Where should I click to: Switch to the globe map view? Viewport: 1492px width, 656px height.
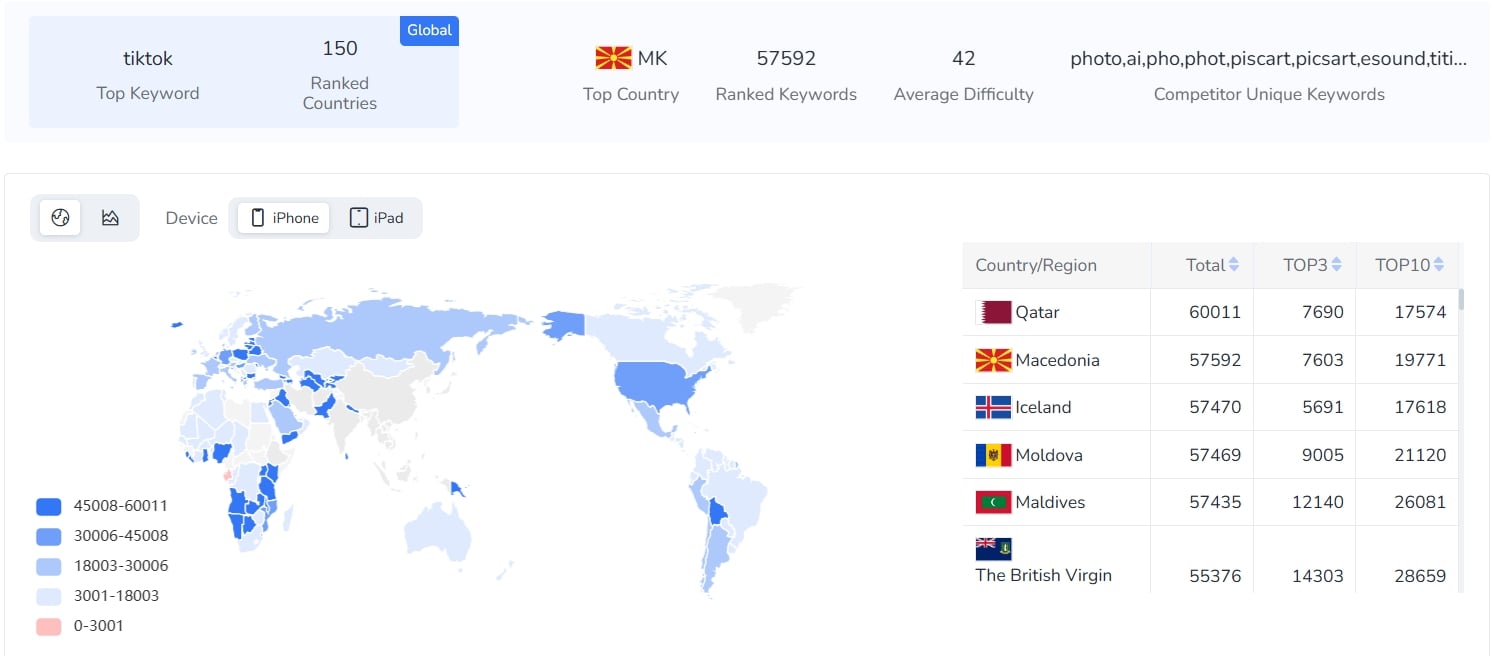pos(60,218)
